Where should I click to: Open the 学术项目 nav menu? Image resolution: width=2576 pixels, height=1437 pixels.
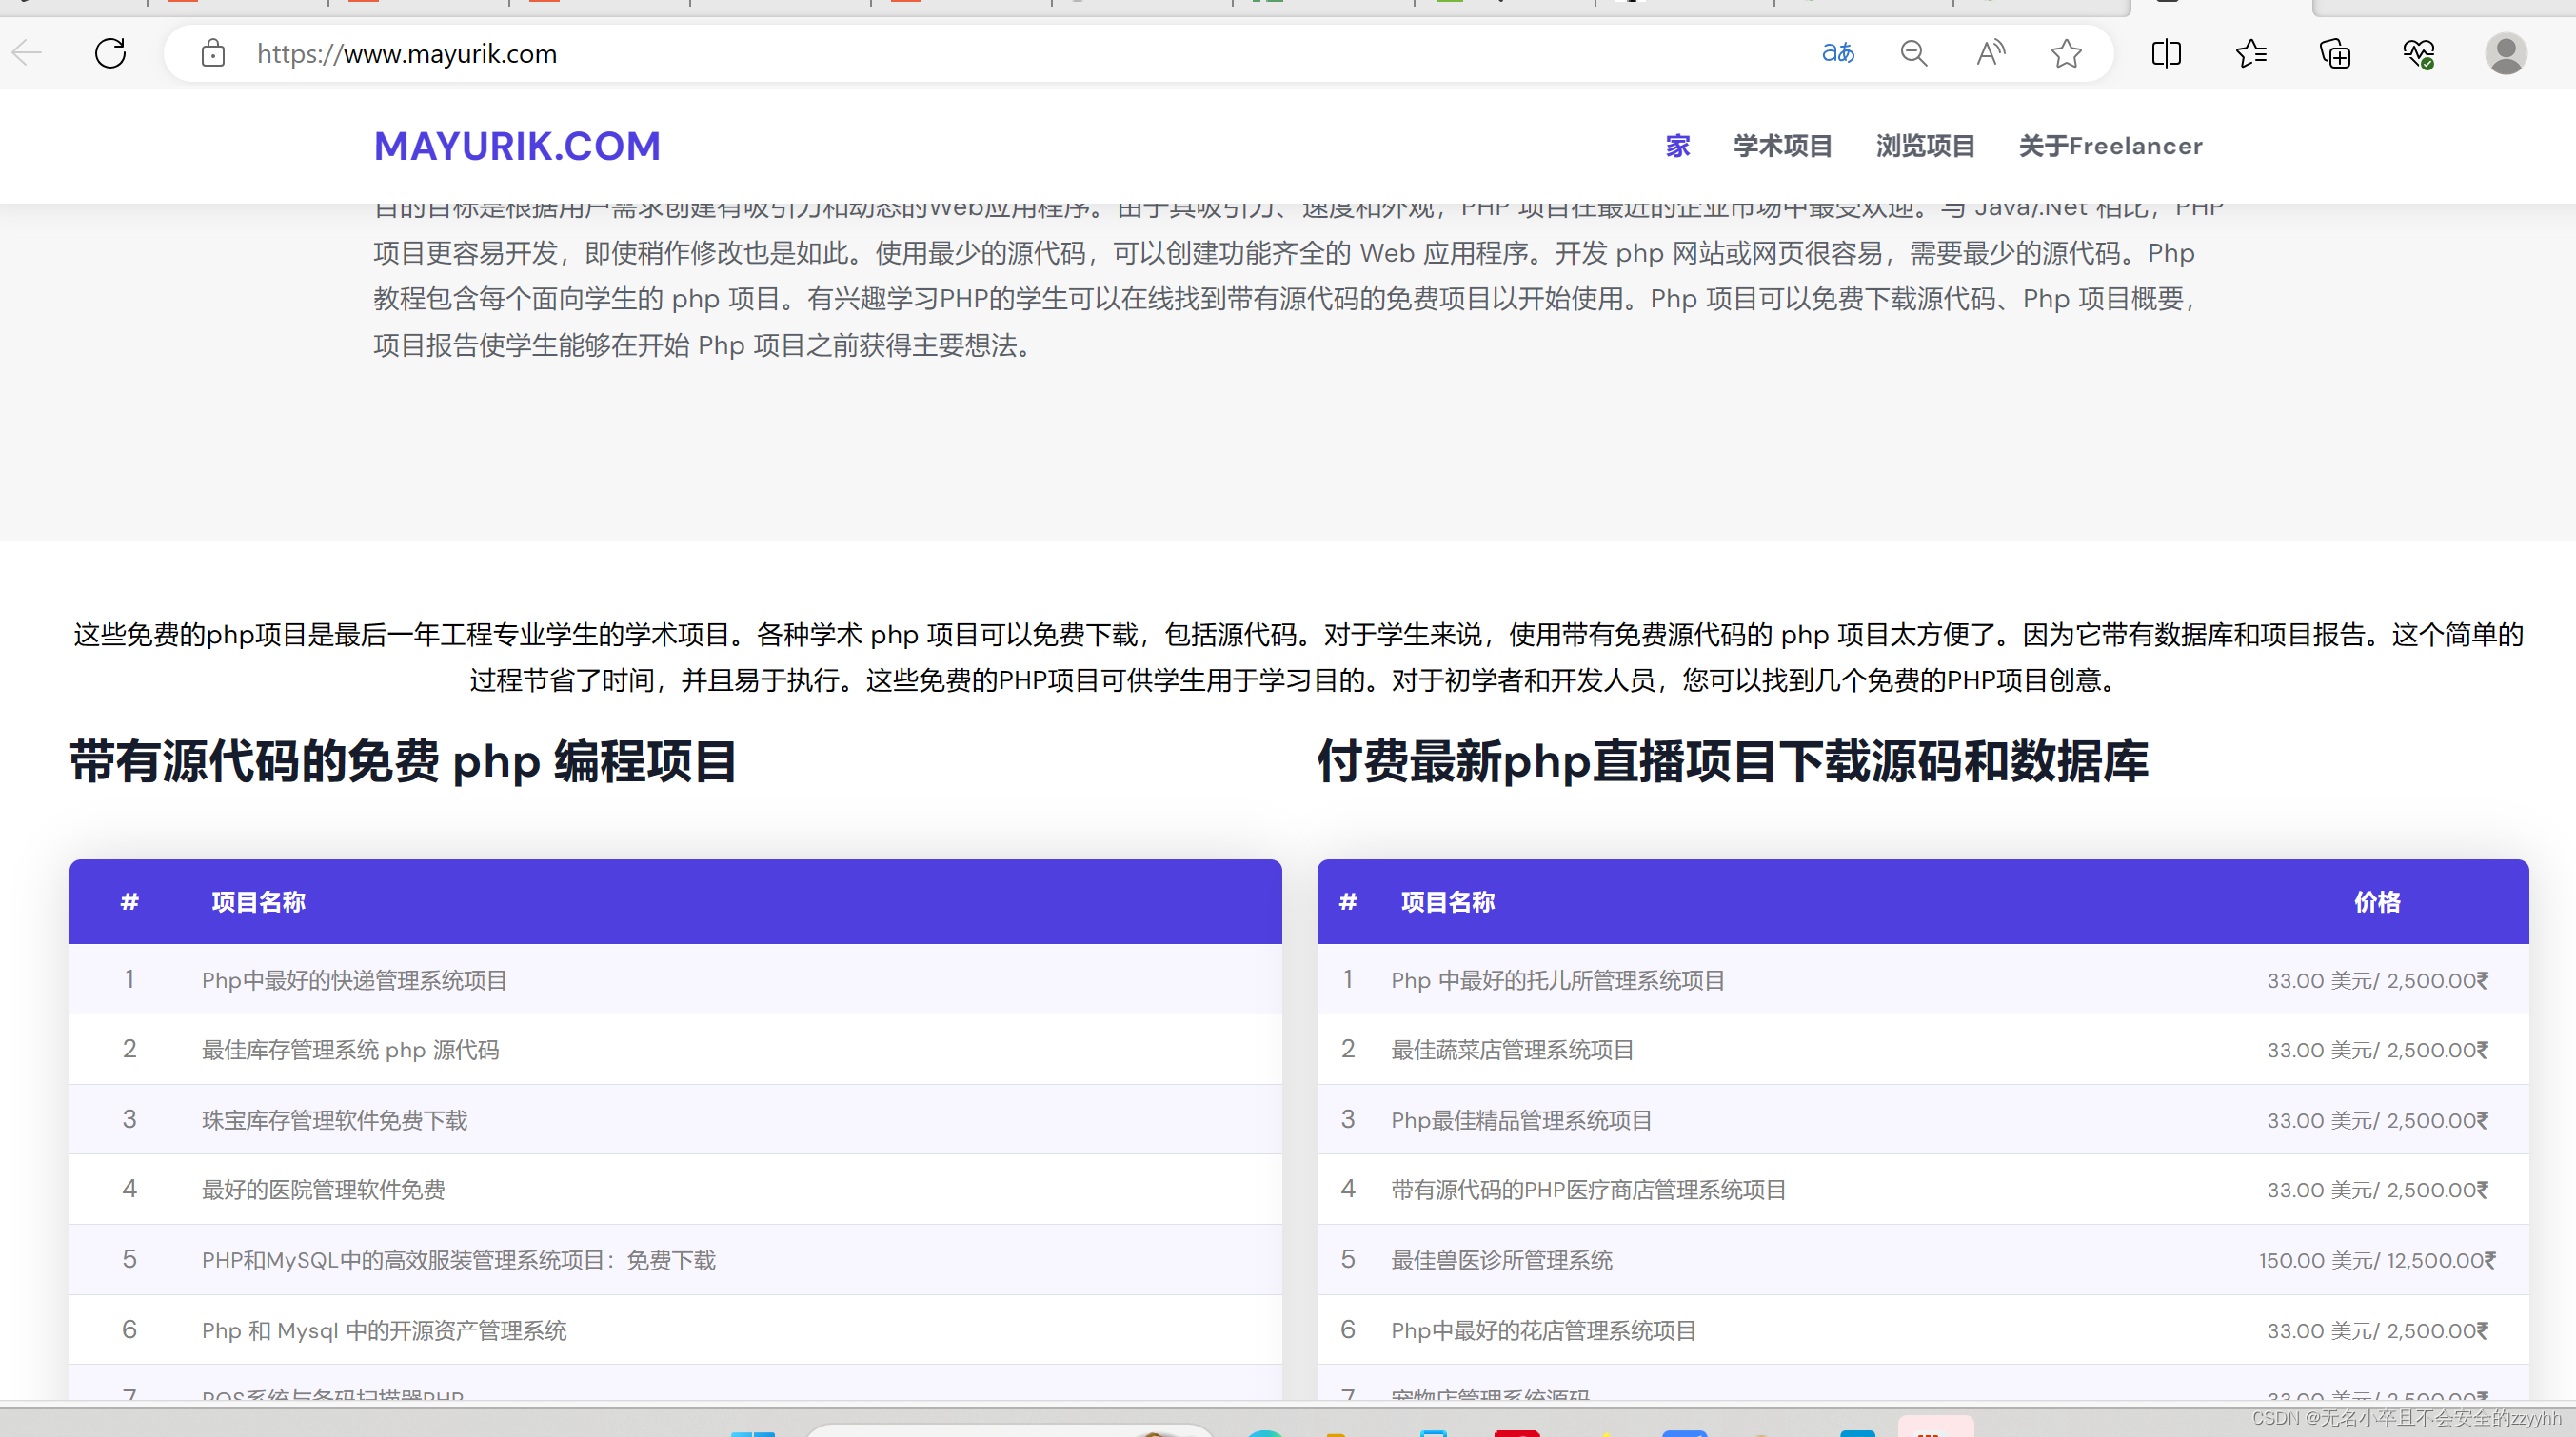tap(1783, 146)
